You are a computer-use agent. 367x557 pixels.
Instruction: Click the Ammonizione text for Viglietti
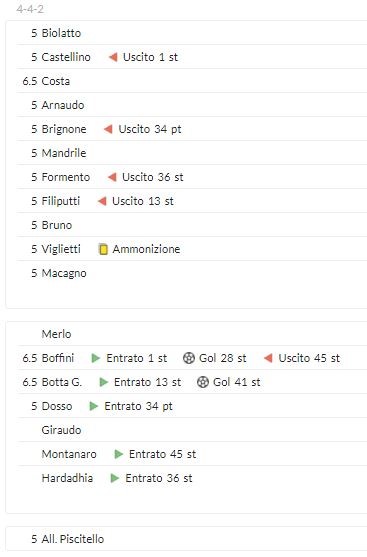146,249
